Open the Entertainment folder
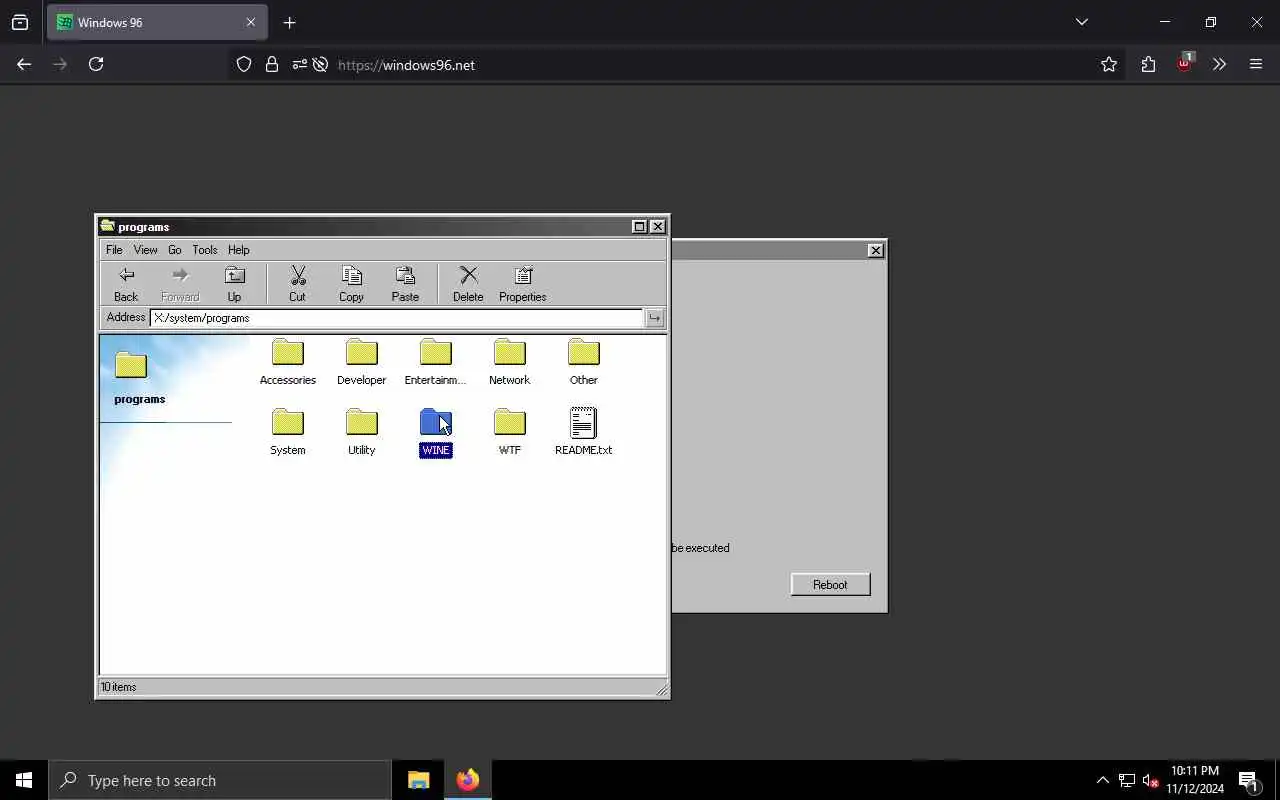1280x800 pixels. point(435,362)
